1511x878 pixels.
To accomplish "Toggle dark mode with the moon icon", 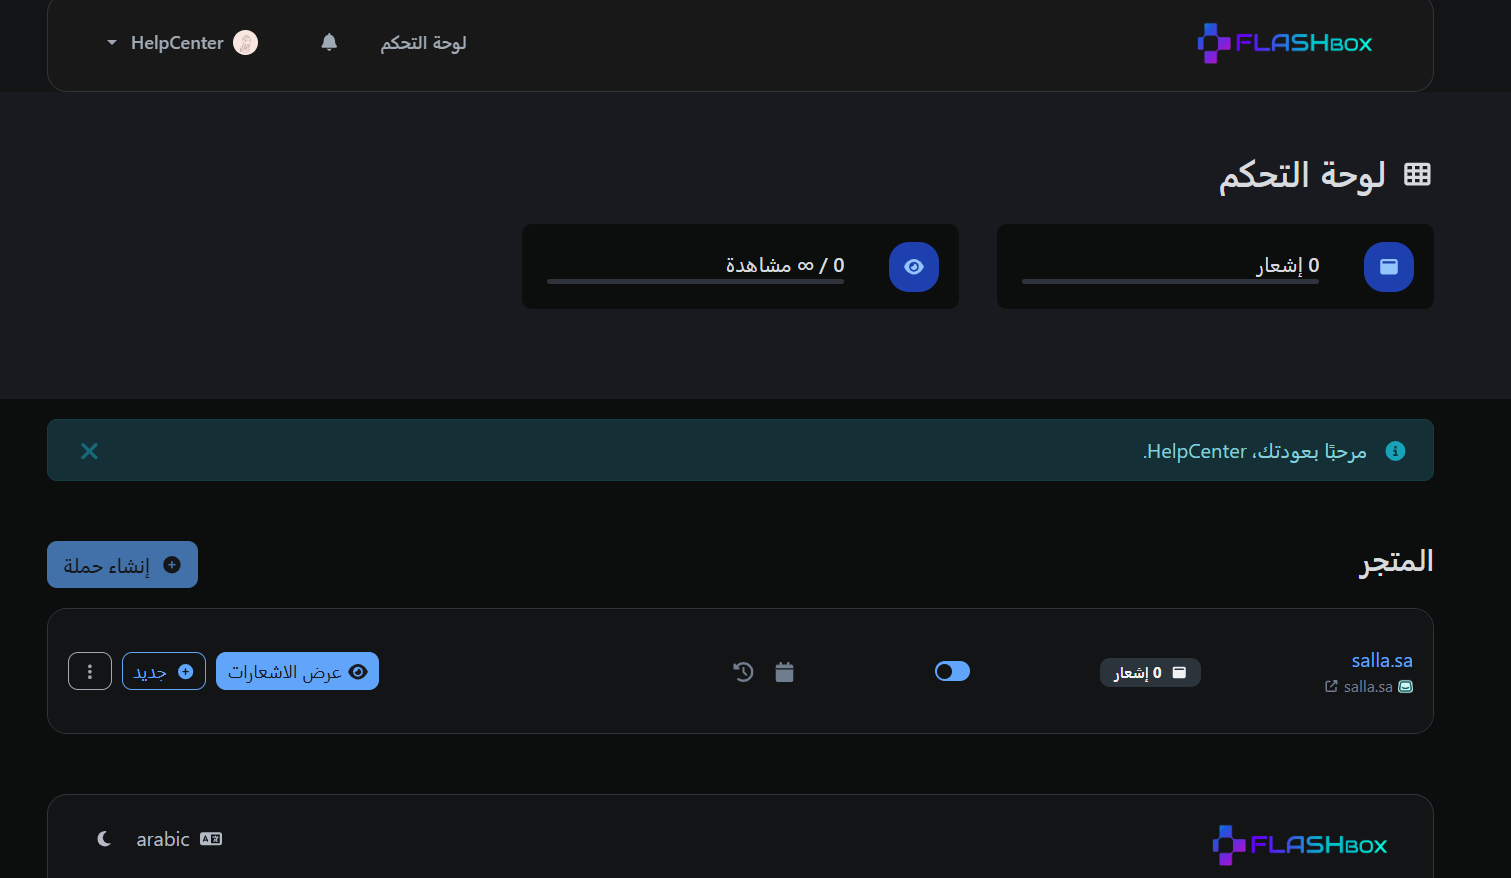I will point(104,839).
